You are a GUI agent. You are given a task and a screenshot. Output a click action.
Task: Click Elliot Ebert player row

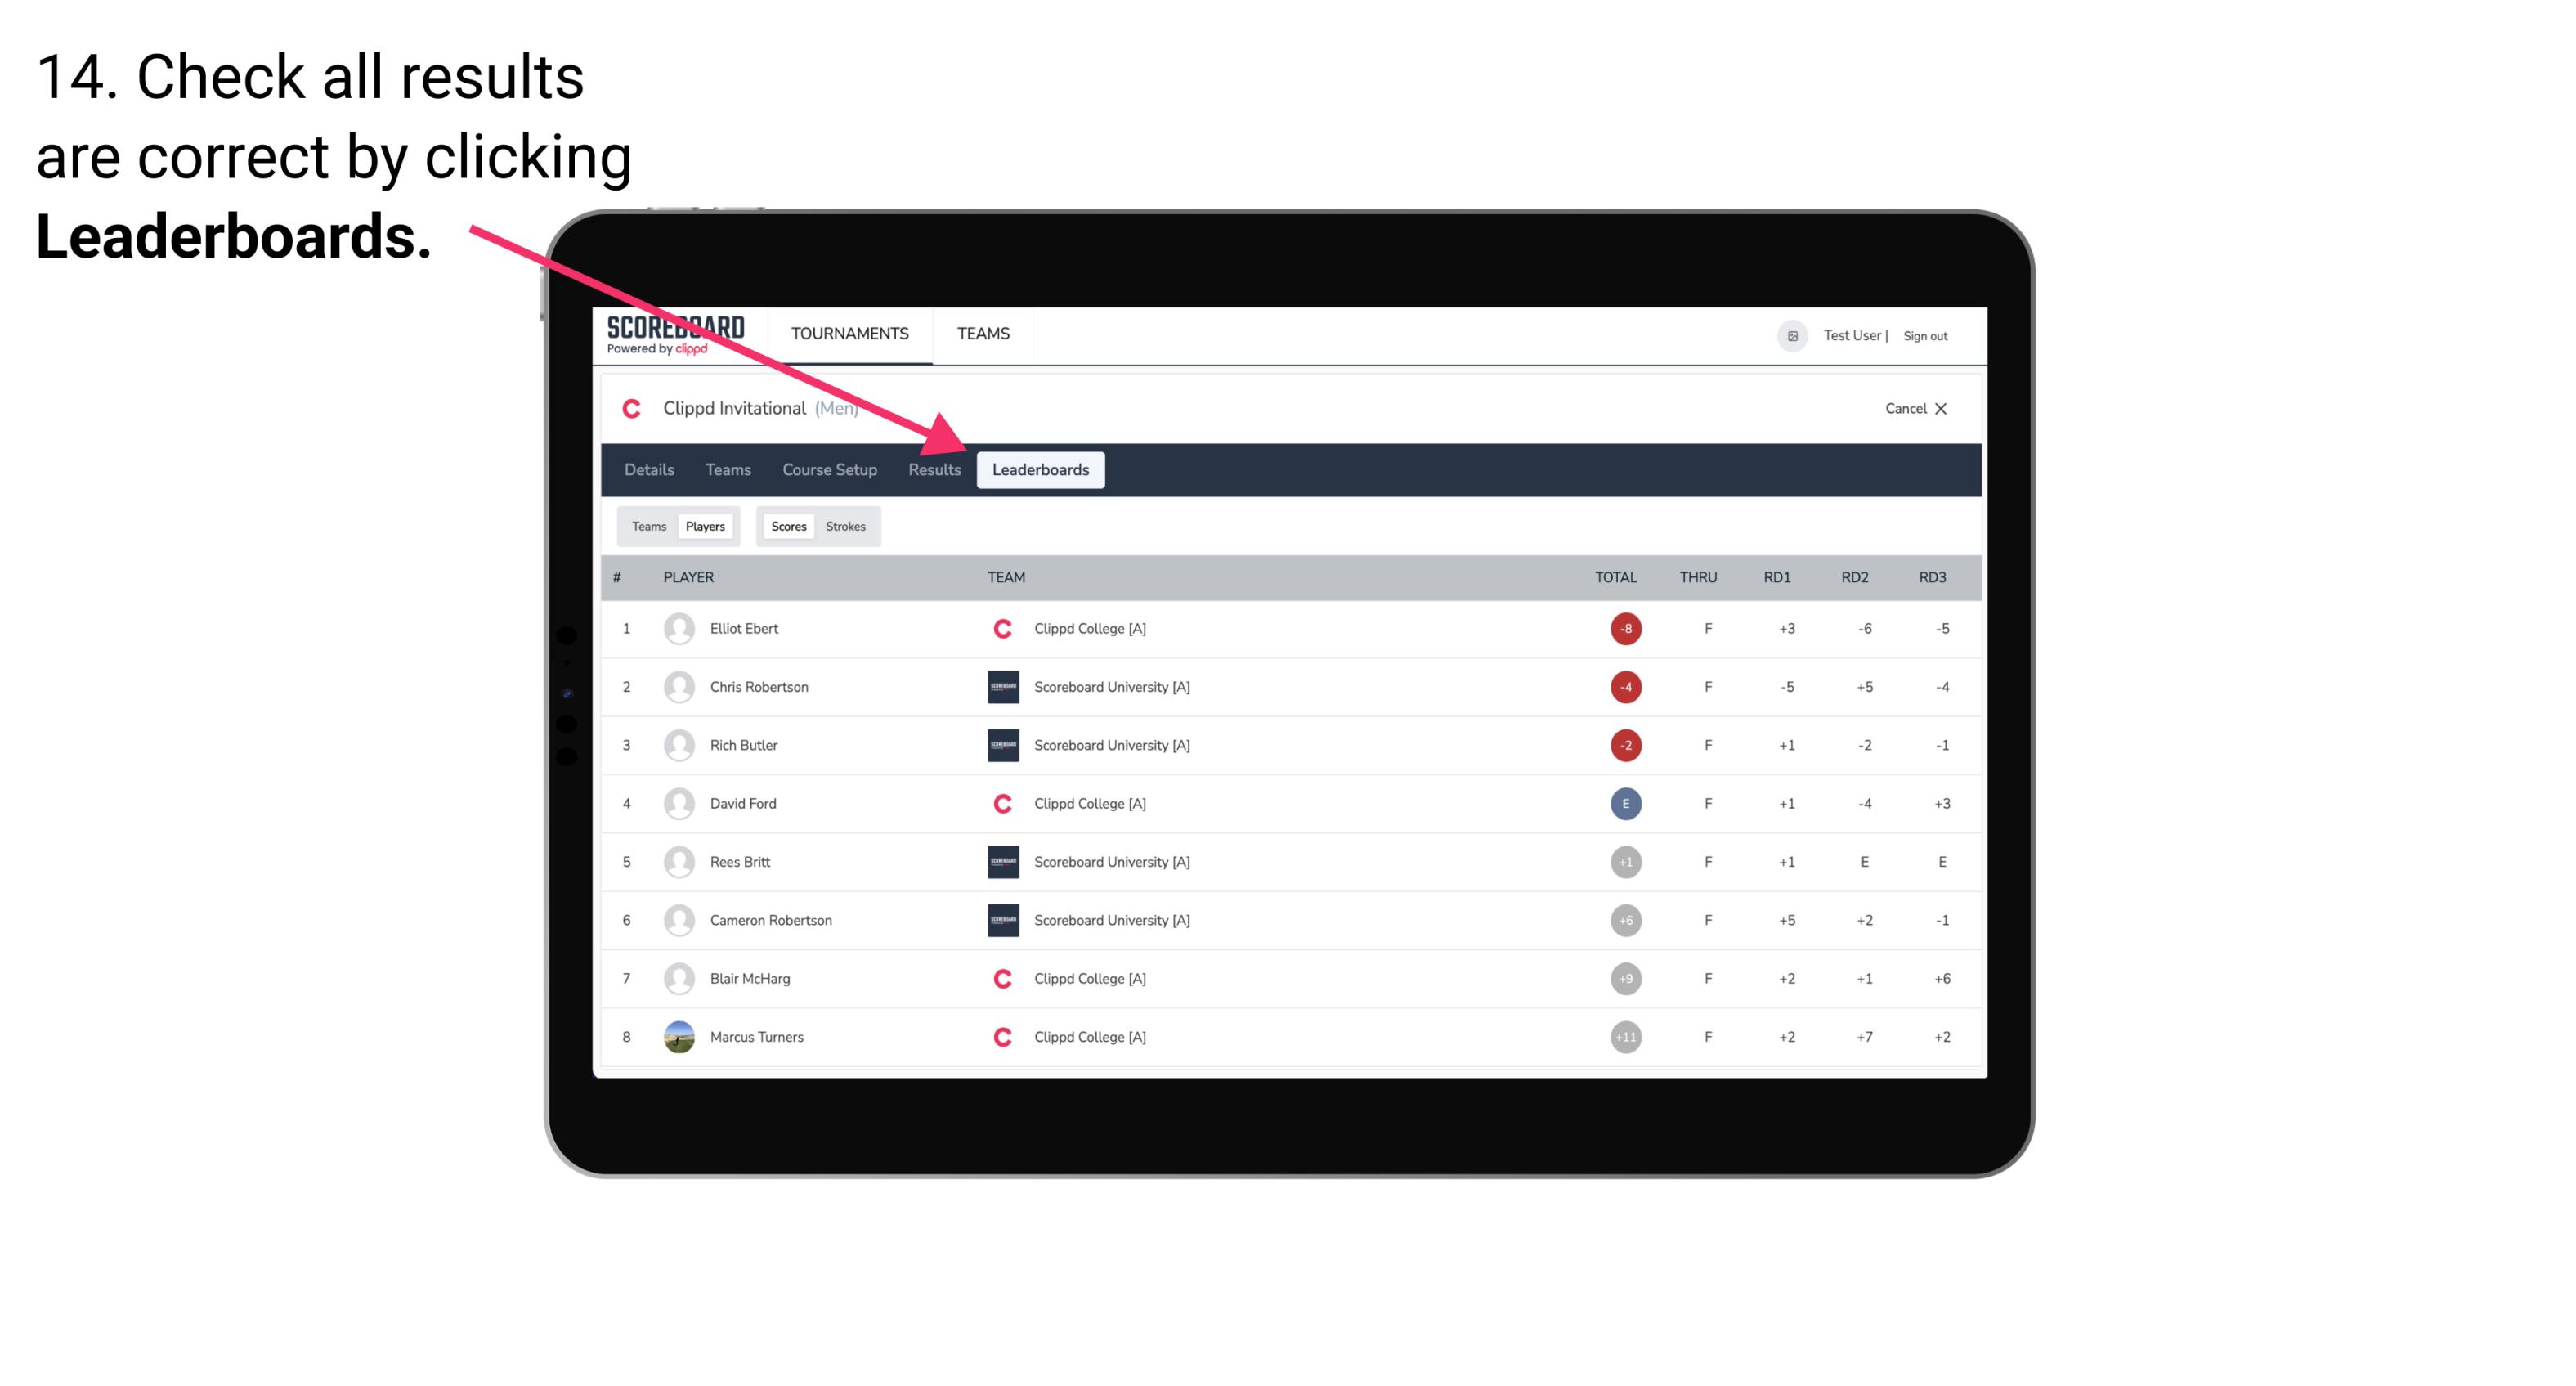click(x=1290, y=628)
